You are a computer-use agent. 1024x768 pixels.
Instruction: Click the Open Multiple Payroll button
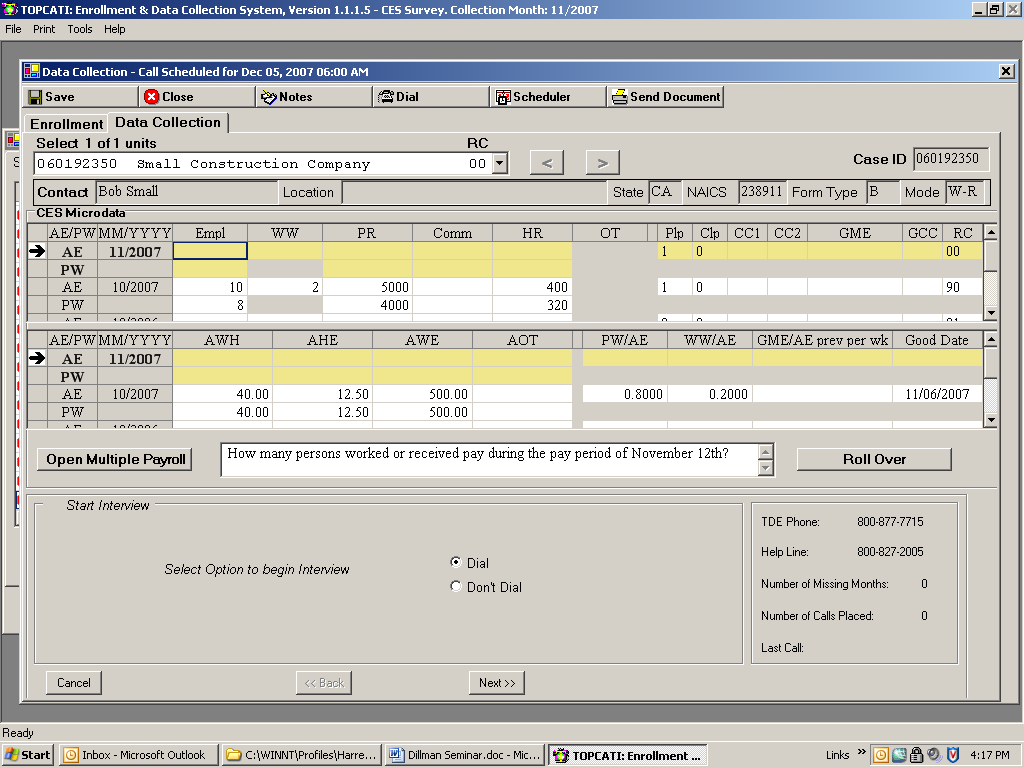pos(116,459)
